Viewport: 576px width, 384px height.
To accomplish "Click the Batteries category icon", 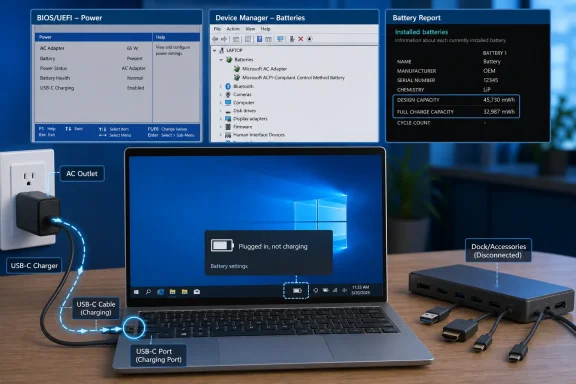I will click(x=229, y=60).
